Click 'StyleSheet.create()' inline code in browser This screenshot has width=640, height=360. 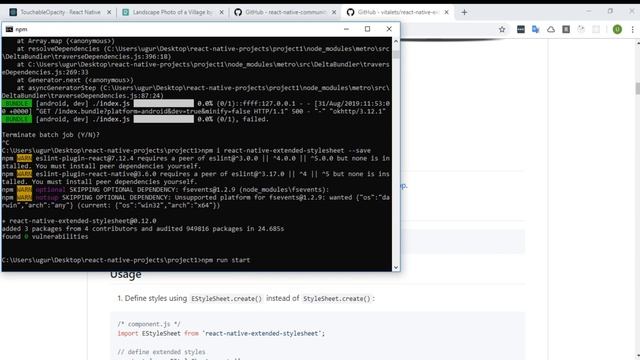336,298
